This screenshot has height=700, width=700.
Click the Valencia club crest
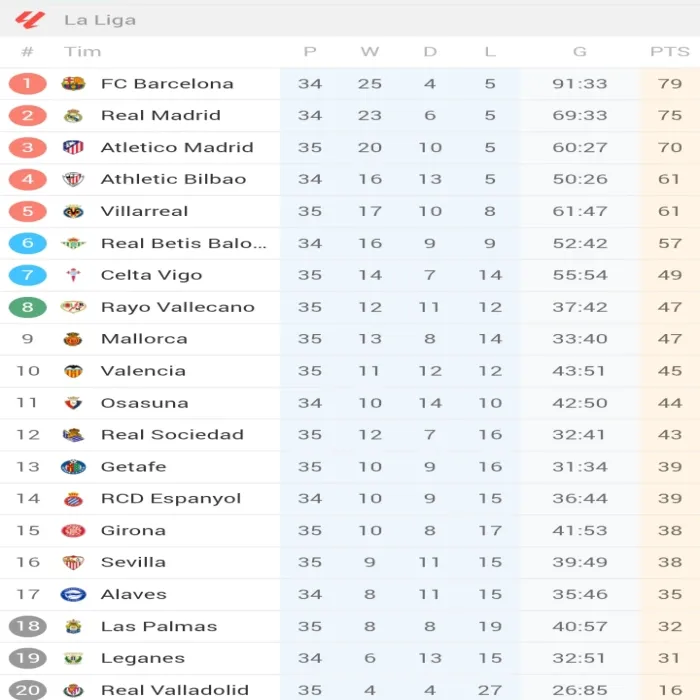73,371
